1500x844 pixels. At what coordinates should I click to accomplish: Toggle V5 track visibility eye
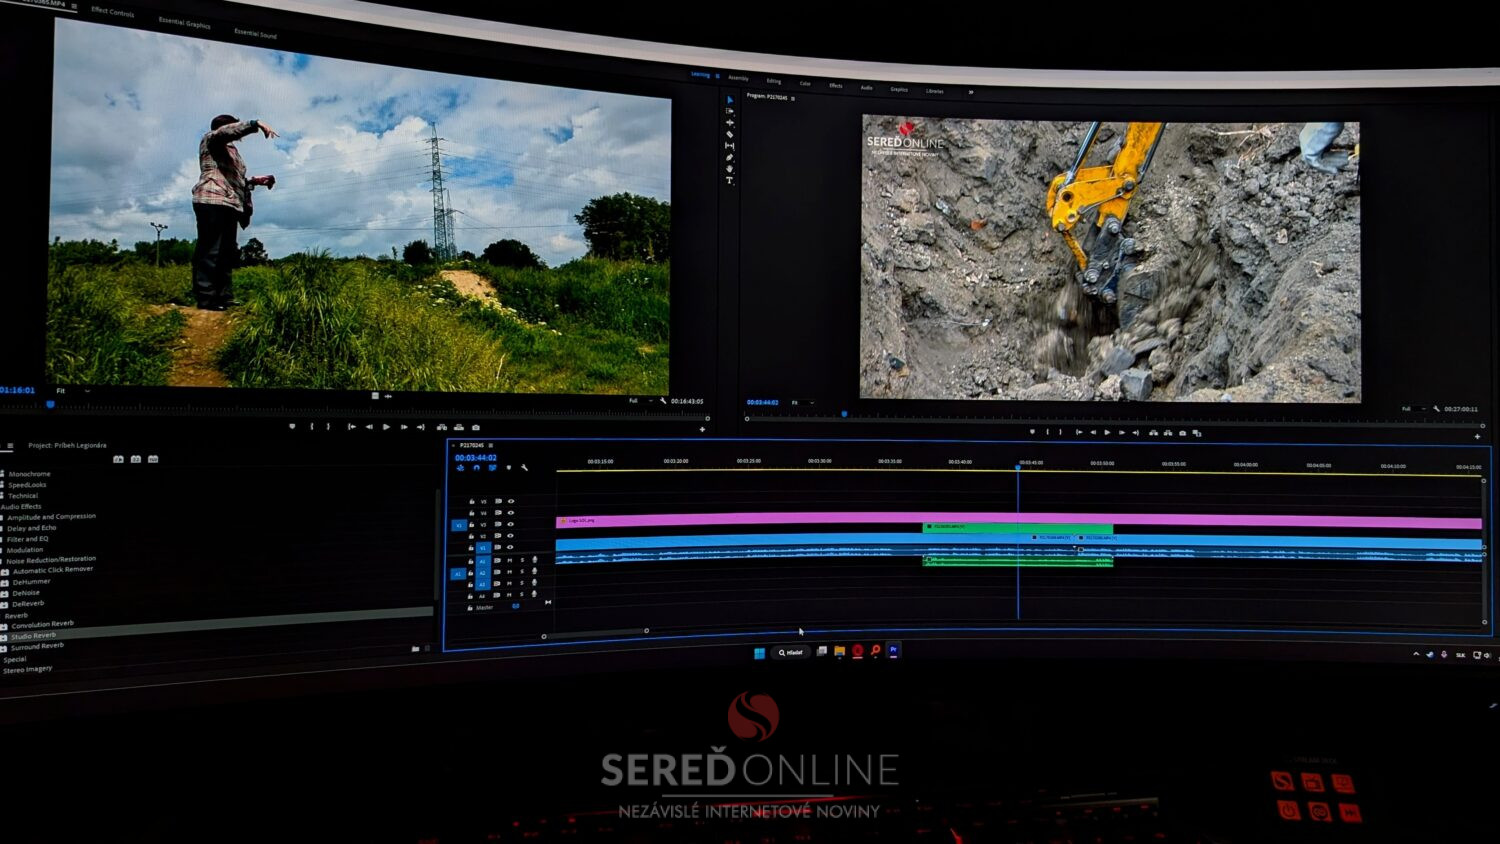tap(511, 502)
